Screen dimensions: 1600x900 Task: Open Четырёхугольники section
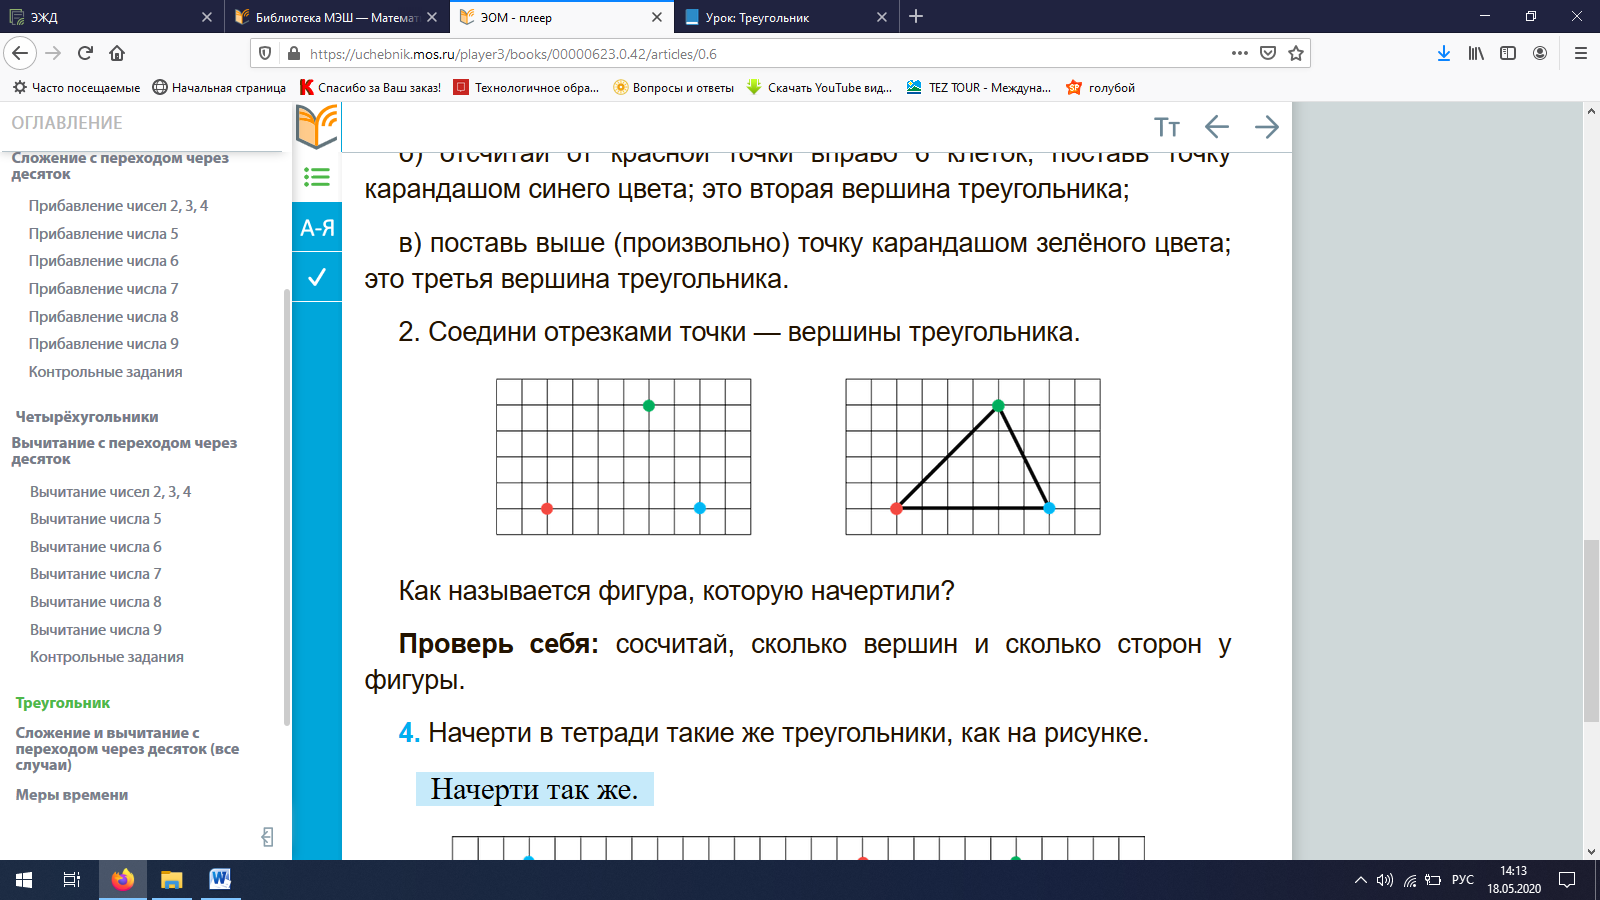click(87, 417)
